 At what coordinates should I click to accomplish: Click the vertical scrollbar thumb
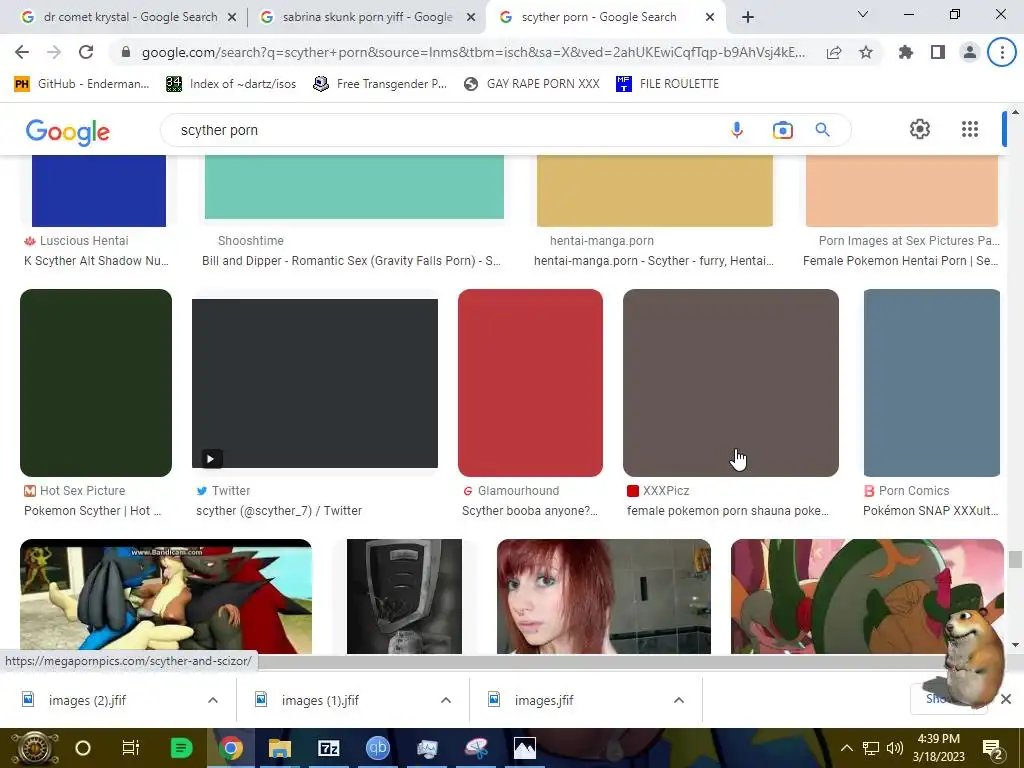pos(1014,560)
